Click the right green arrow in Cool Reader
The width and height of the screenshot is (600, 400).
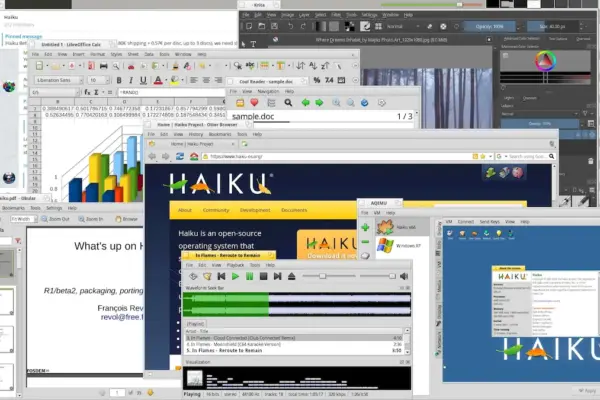319,103
